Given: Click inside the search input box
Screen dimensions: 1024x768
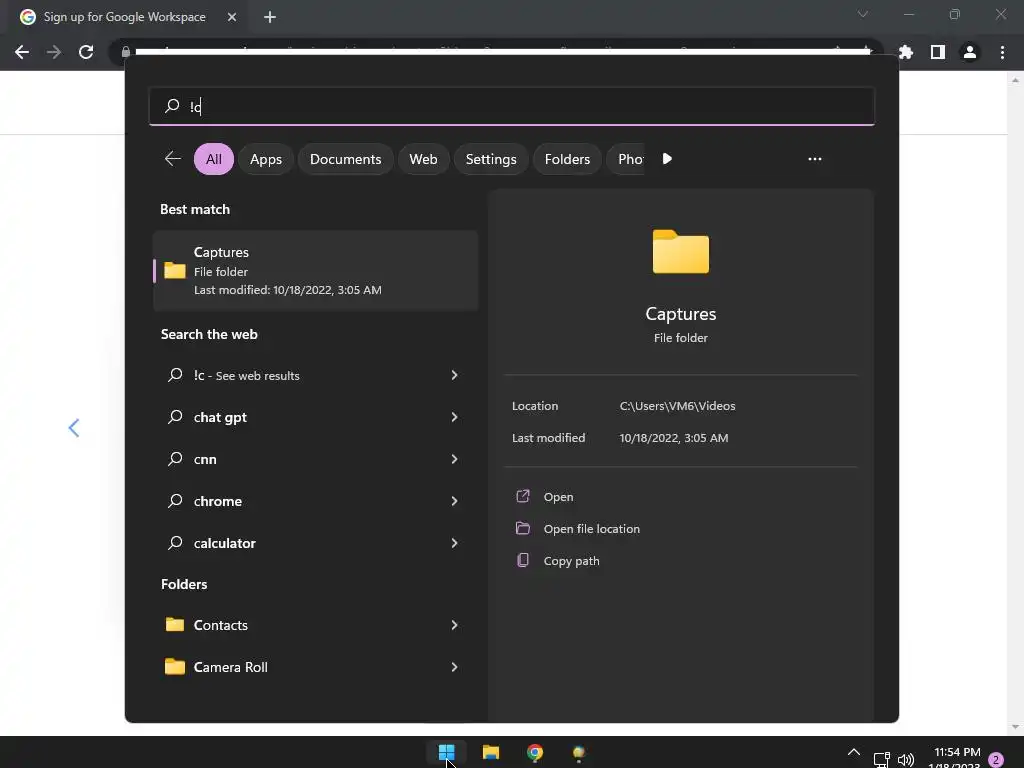Looking at the screenshot, I should coord(511,106).
